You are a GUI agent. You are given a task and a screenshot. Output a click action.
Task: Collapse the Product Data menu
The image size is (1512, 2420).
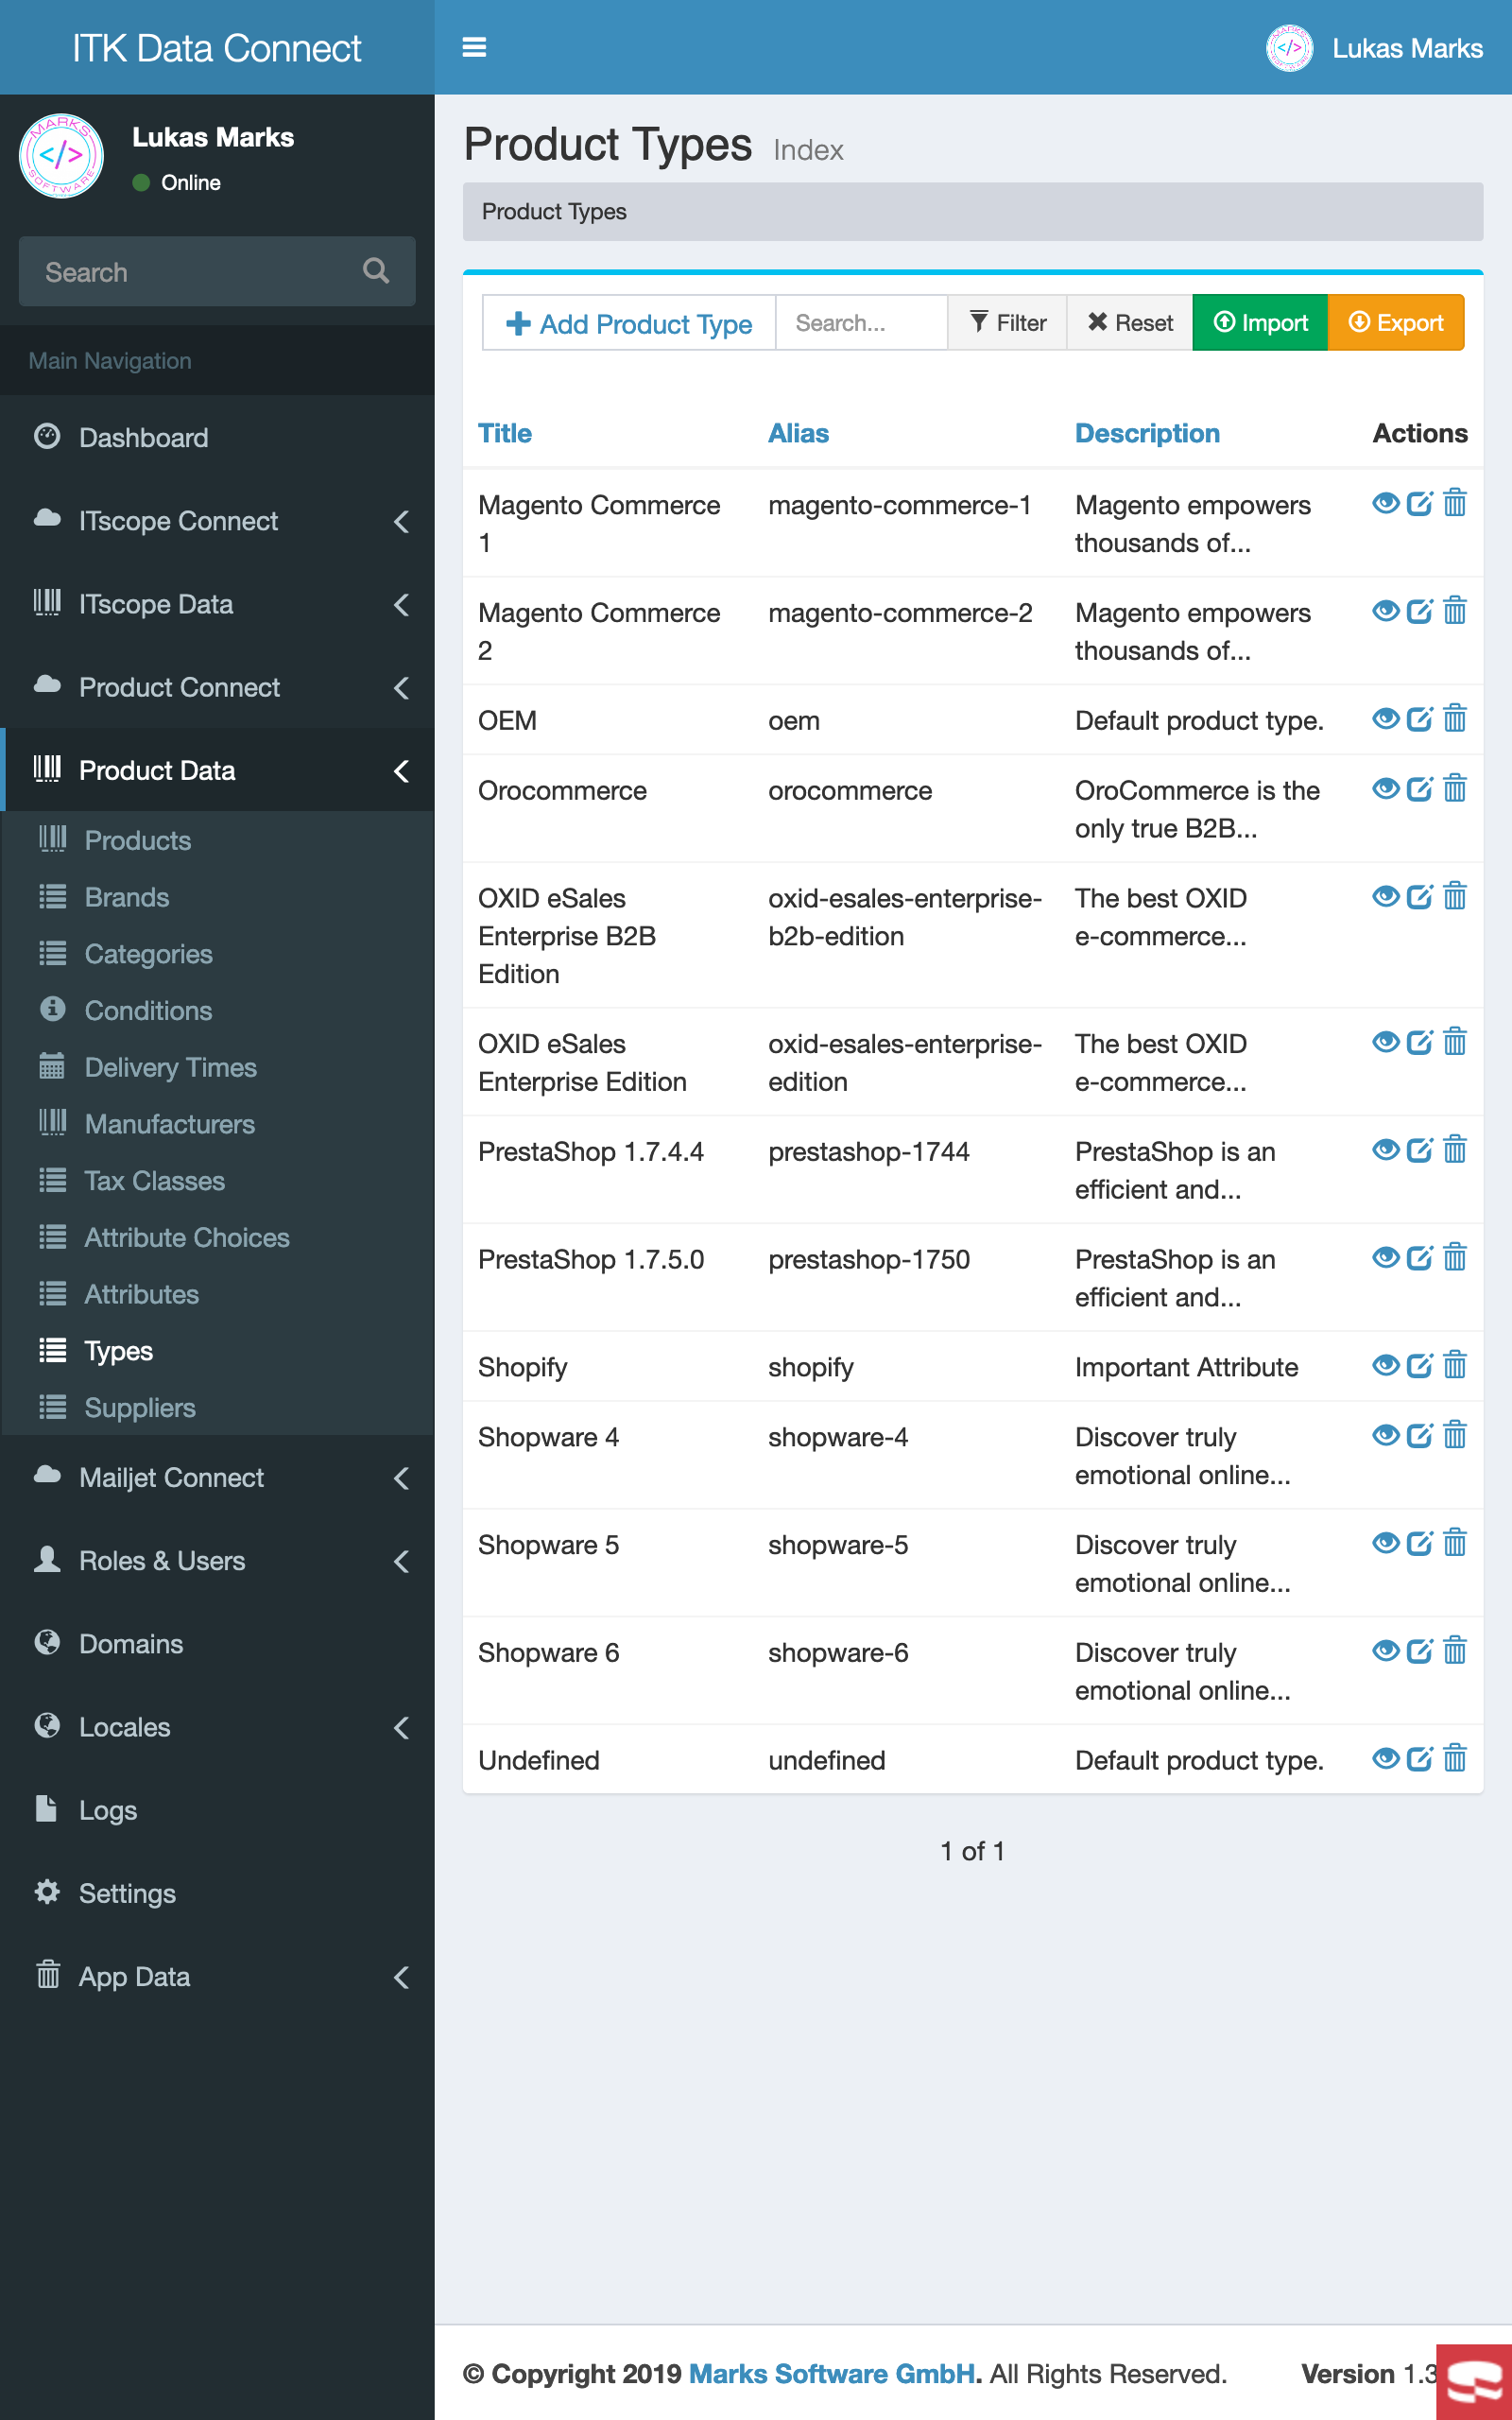point(217,770)
